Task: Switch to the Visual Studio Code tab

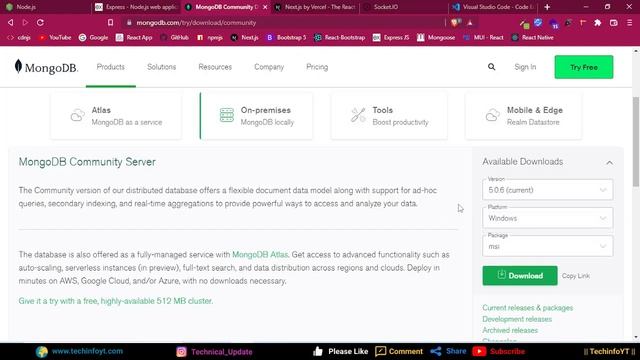Action: (494, 7)
